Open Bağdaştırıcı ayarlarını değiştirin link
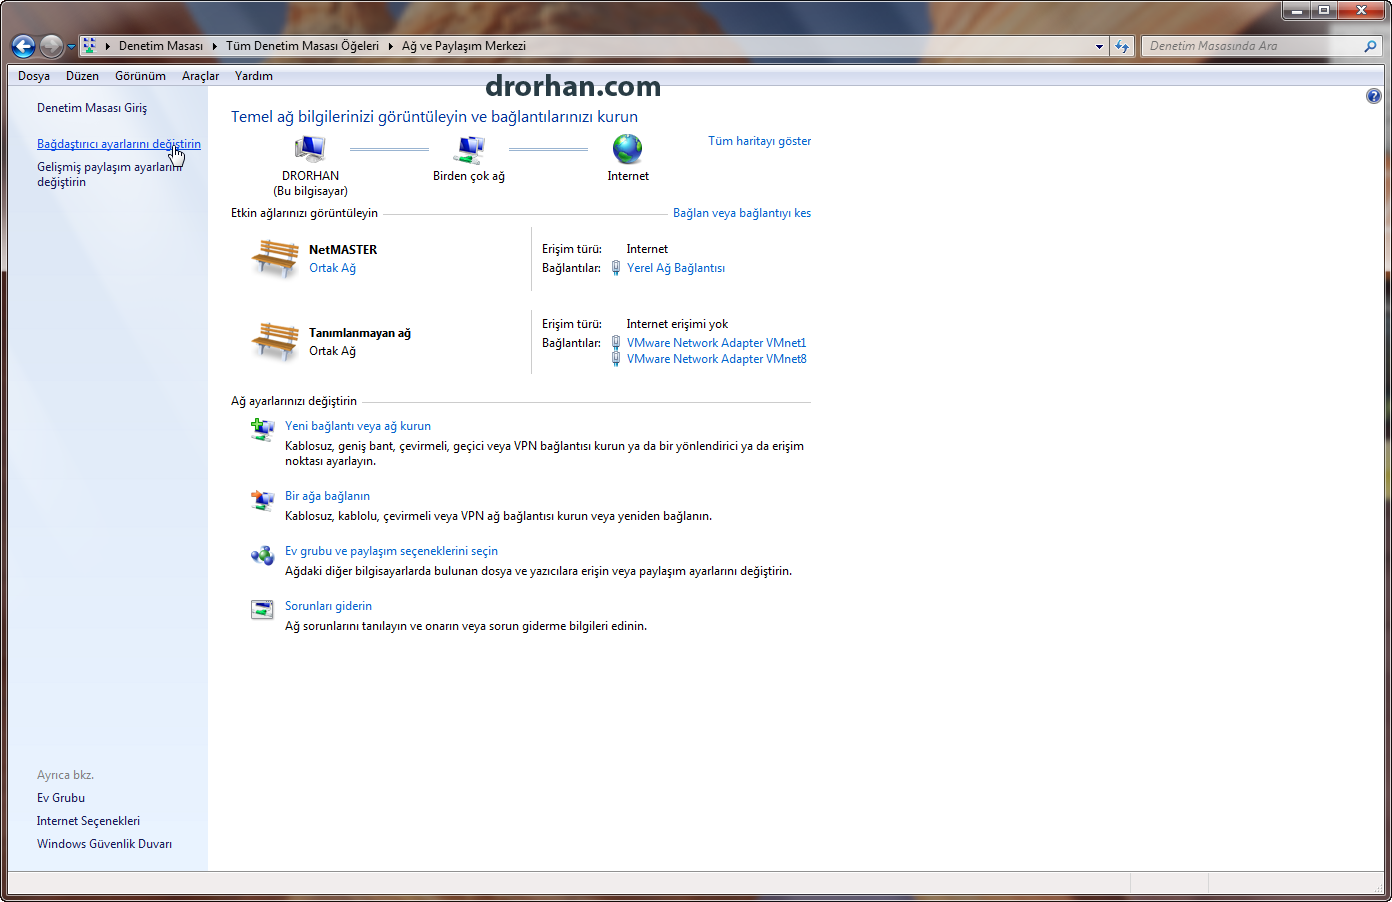The width and height of the screenshot is (1392, 902). pyautogui.click(x=119, y=144)
